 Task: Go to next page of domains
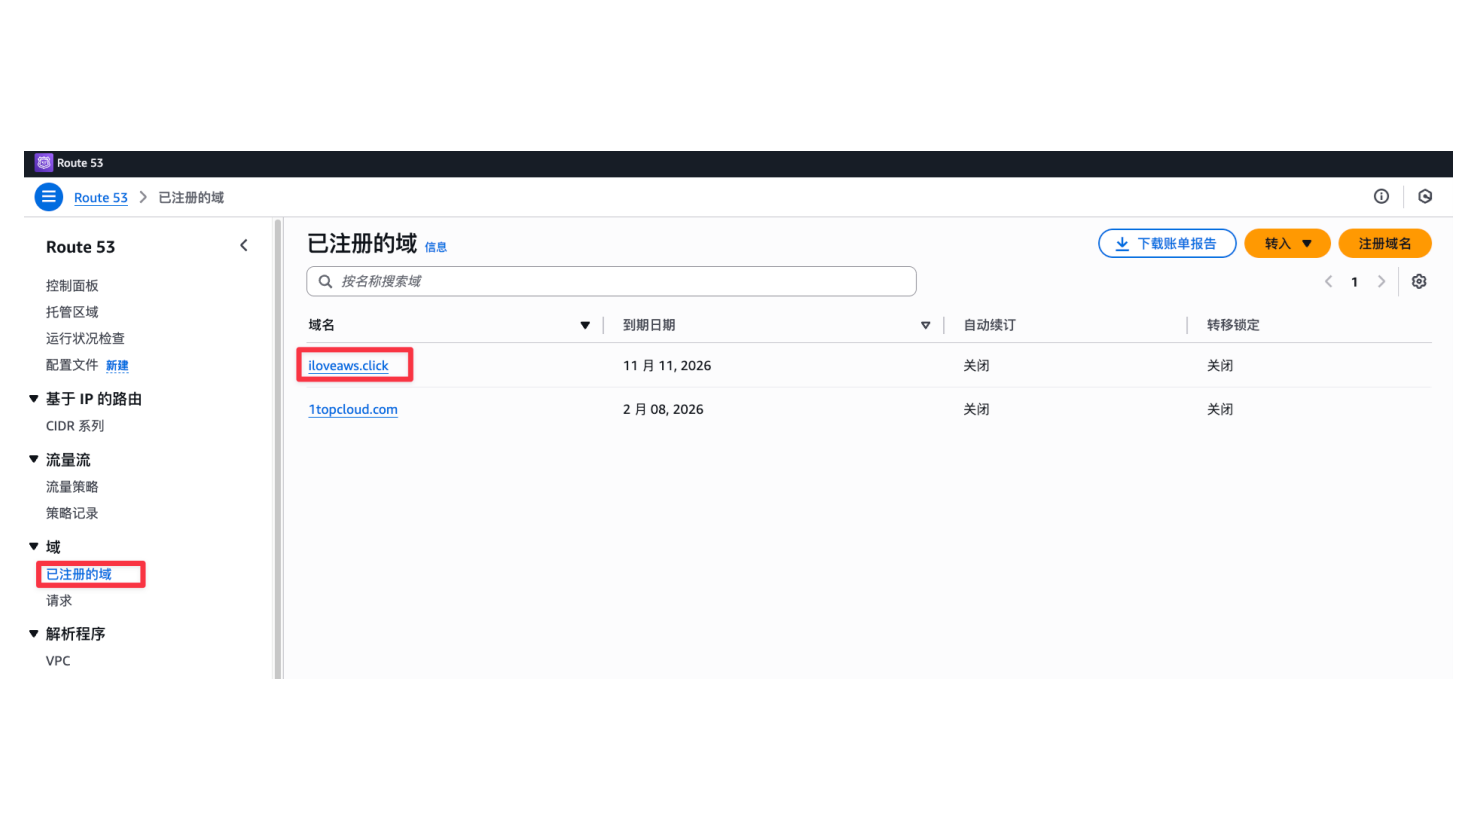click(x=1381, y=282)
